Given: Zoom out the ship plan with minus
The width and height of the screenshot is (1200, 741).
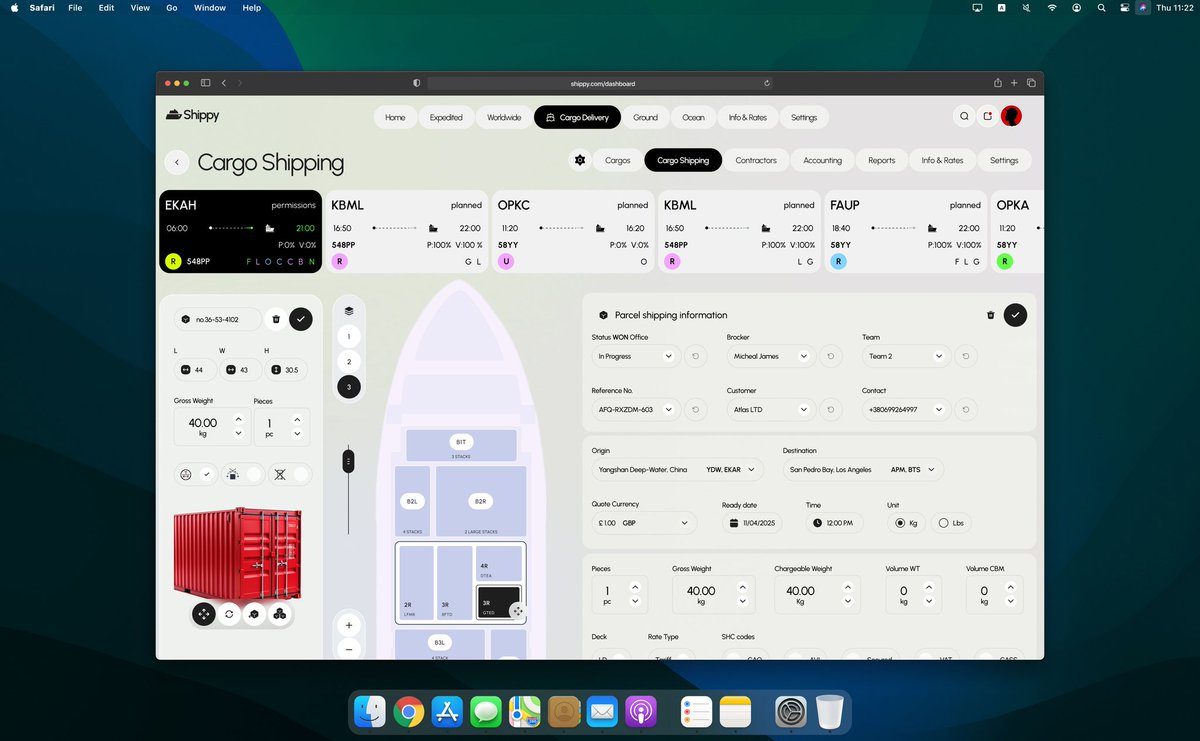Looking at the screenshot, I should (348, 649).
